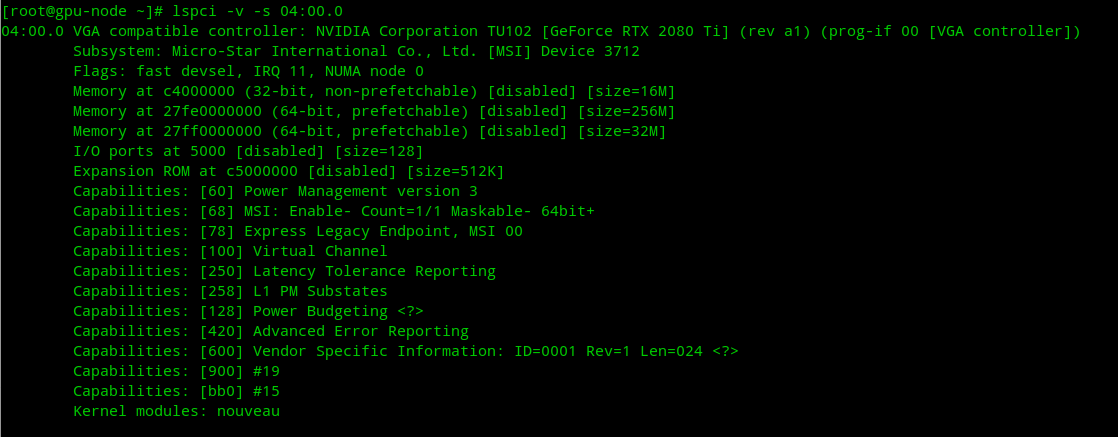
Task: Click the I/O ports at 5000 line
Action: (x=248, y=151)
